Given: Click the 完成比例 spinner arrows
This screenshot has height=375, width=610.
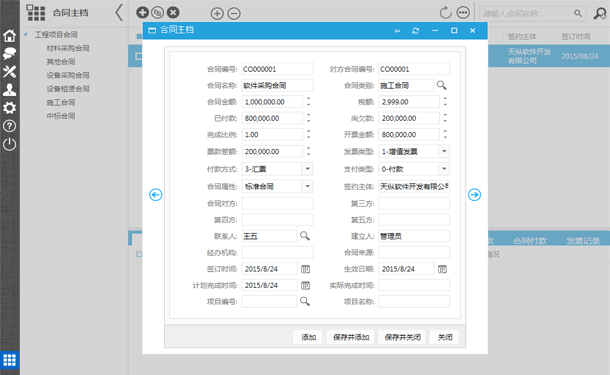Looking at the screenshot, I should tap(309, 134).
